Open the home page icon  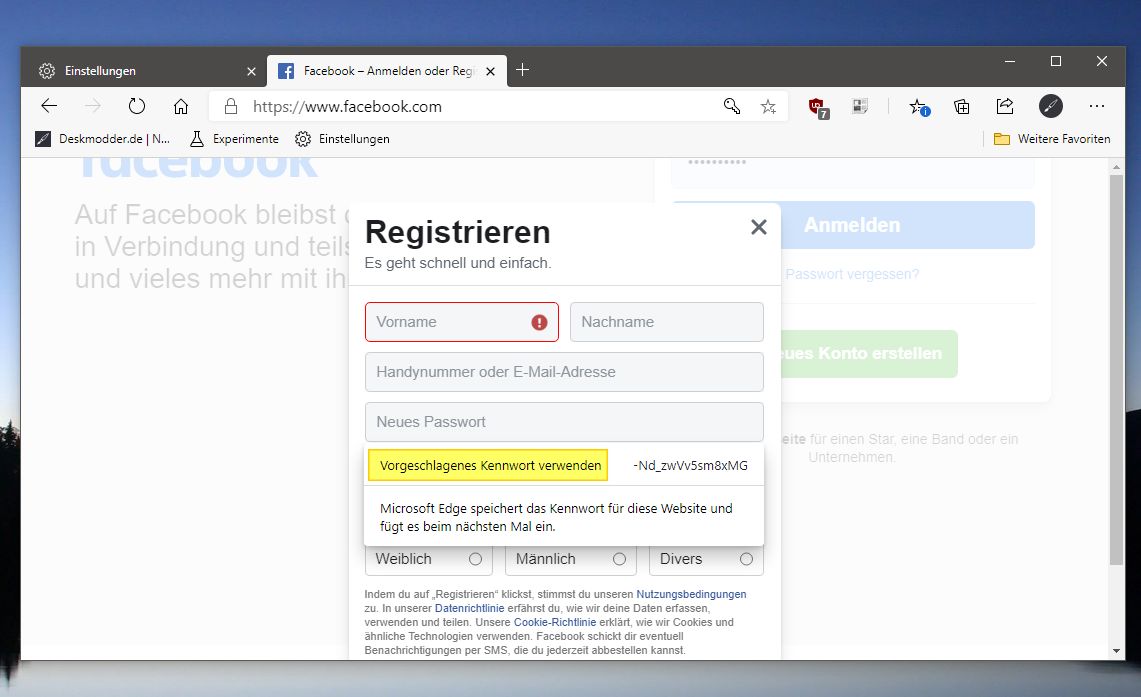[x=180, y=106]
